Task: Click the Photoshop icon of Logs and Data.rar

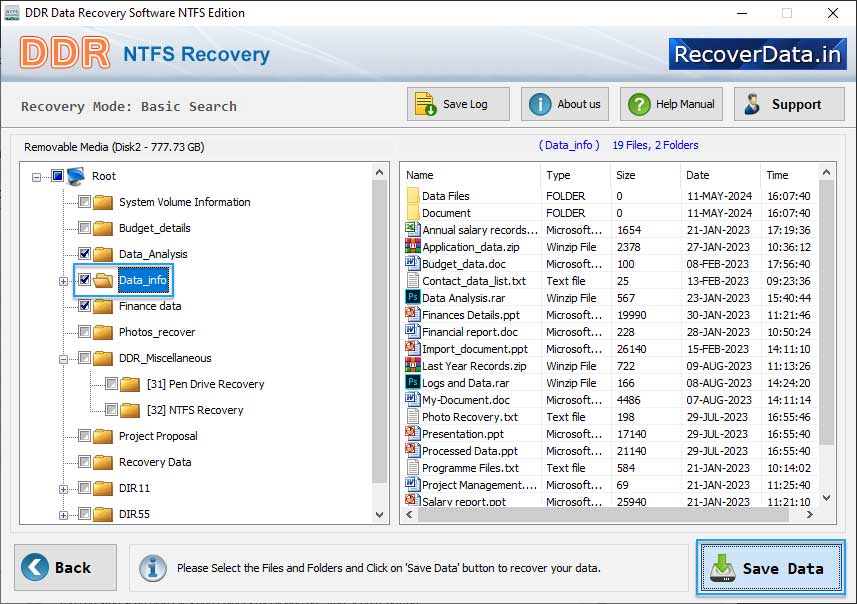Action: click(x=412, y=382)
